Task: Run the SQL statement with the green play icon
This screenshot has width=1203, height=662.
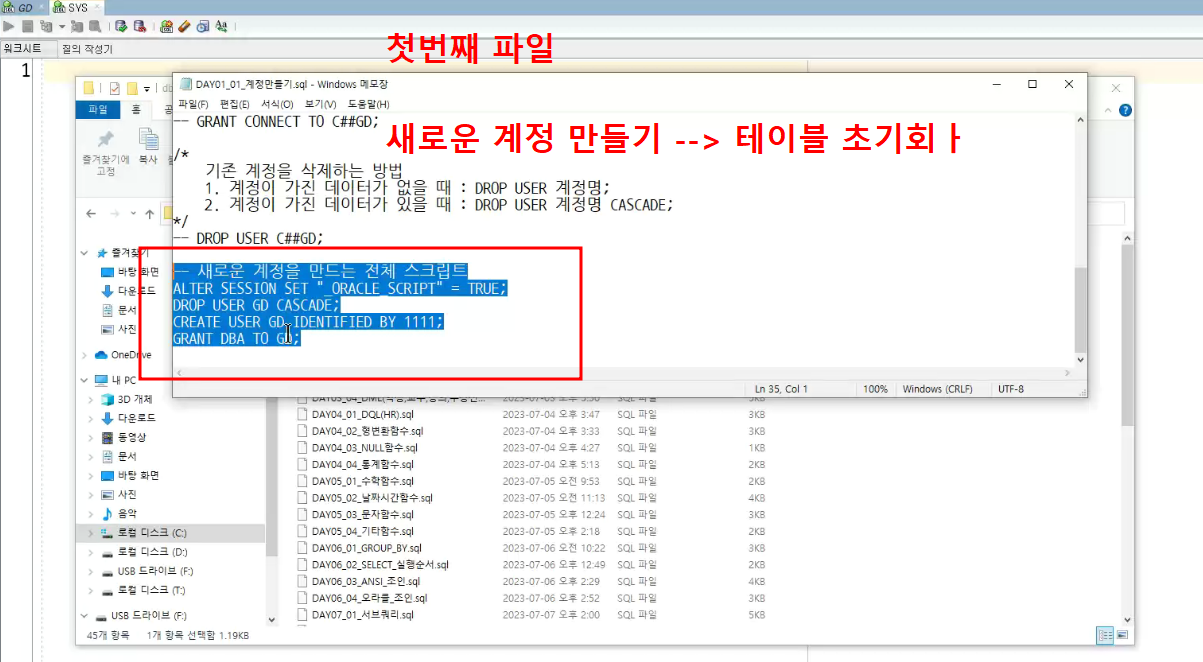Action: coord(9,26)
